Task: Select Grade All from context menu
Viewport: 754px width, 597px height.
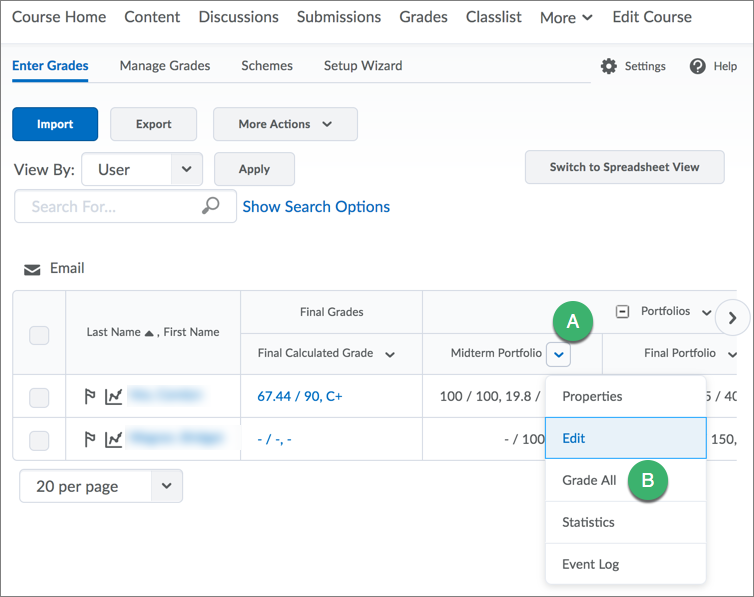Action: point(589,480)
